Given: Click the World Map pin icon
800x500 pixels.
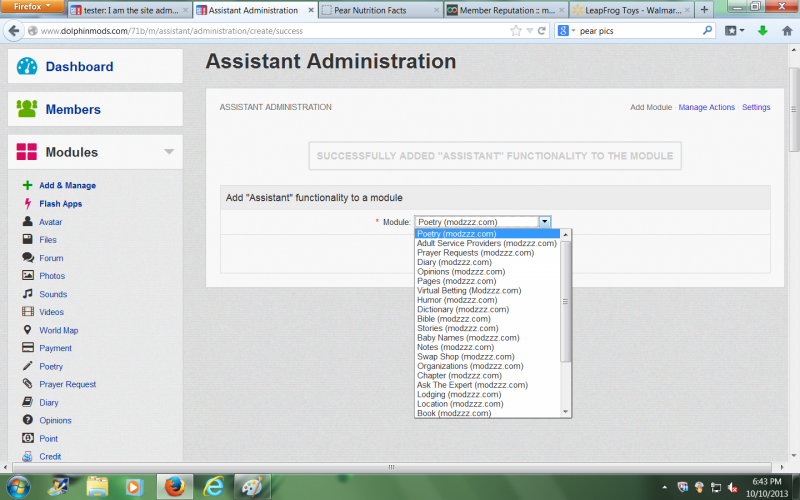Looking at the screenshot, I should coord(28,330).
